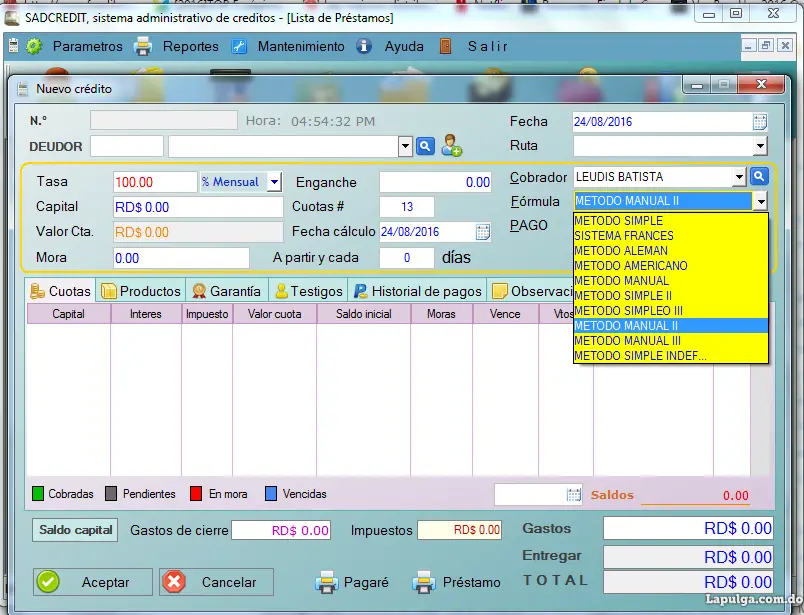Click the Cuotas # number field
The height and width of the screenshot is (615, 804).
point(407,207)
